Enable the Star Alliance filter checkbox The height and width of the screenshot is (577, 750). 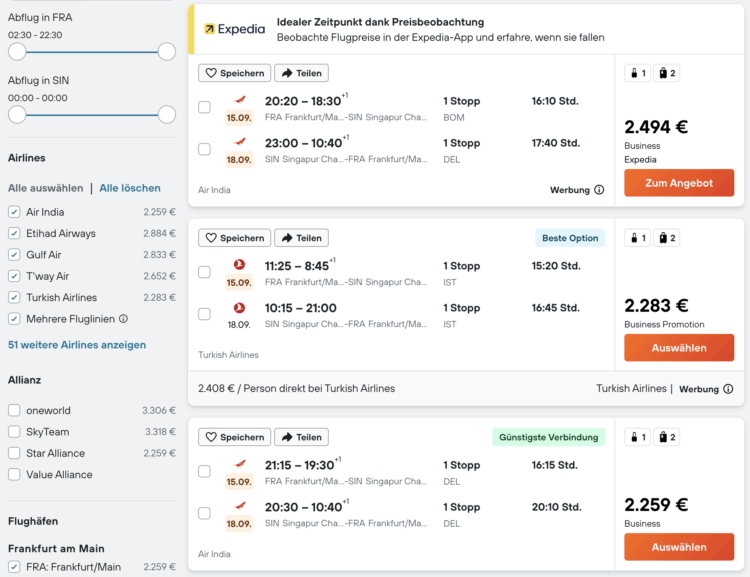point(14,453)
